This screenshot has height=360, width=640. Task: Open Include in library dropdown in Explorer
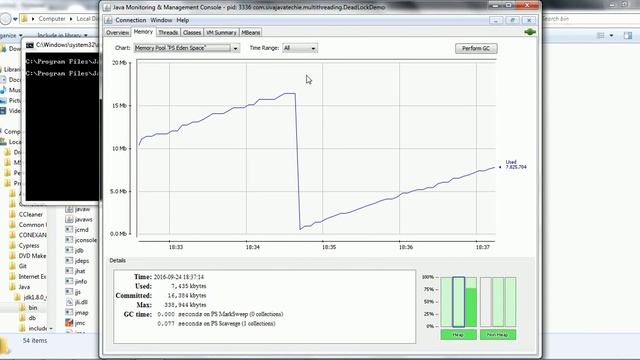(63, 36)
